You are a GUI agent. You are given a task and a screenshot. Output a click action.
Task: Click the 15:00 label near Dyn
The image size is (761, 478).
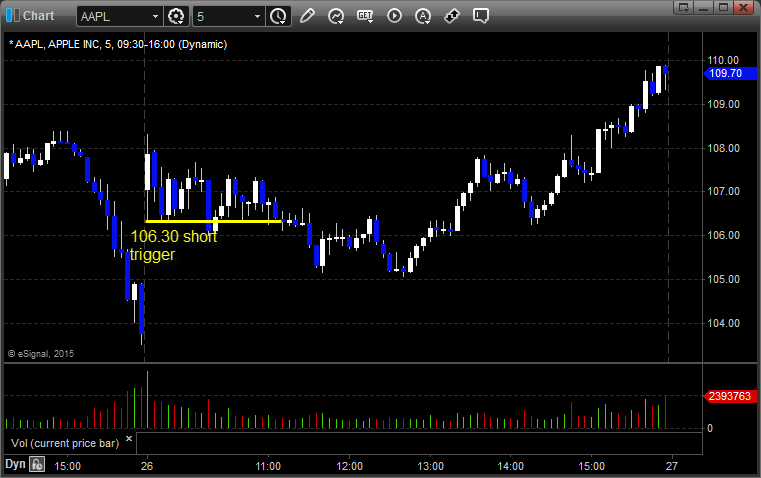click(x=67, y=466)
